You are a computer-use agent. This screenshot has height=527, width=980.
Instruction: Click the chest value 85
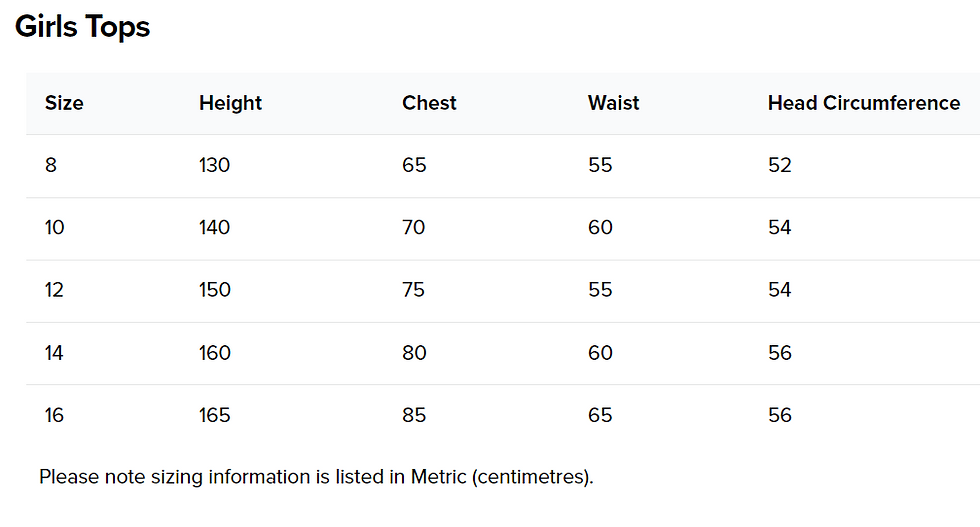[x=414, y=415]
